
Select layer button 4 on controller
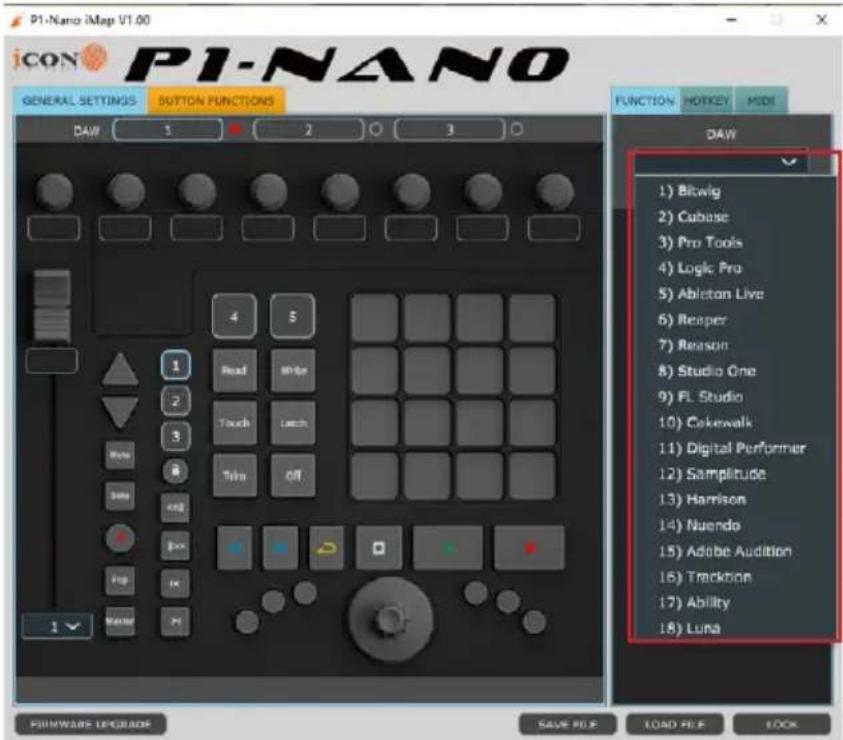pyautogui.click(x=234, y=316)
